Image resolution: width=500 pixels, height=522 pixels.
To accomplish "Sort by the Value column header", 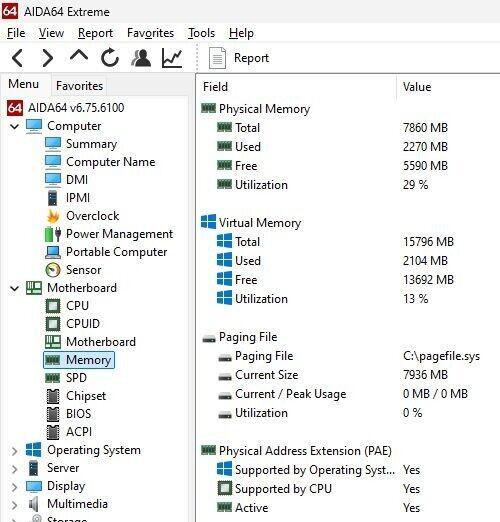I will pyautogui.click(x=417, y=87).
